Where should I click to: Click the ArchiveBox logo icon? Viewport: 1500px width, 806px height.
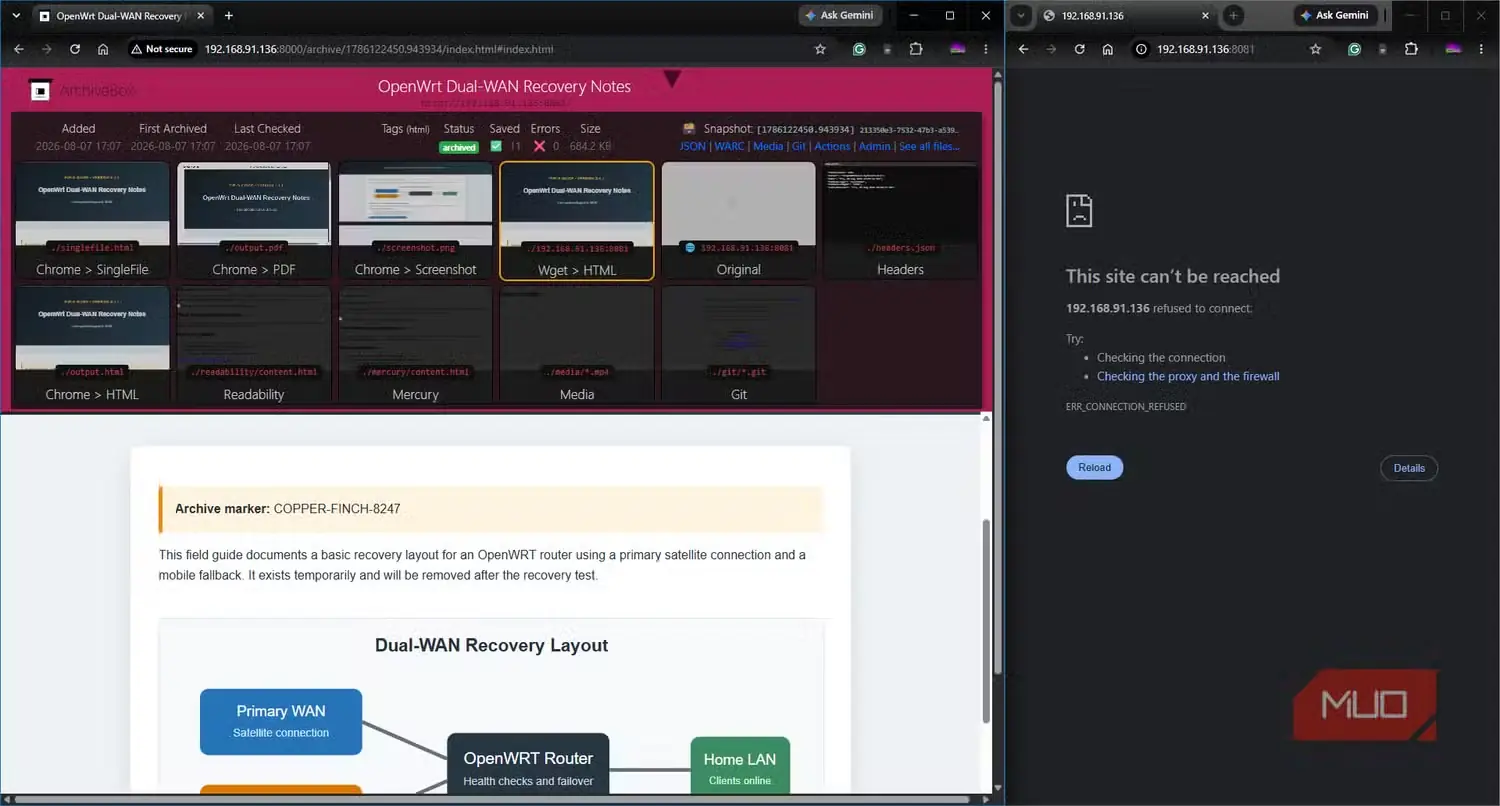coord(40,91)
